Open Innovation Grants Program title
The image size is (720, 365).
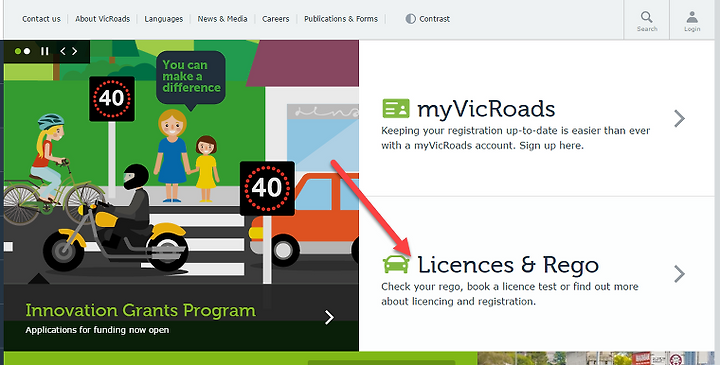(x=141, y=311)
